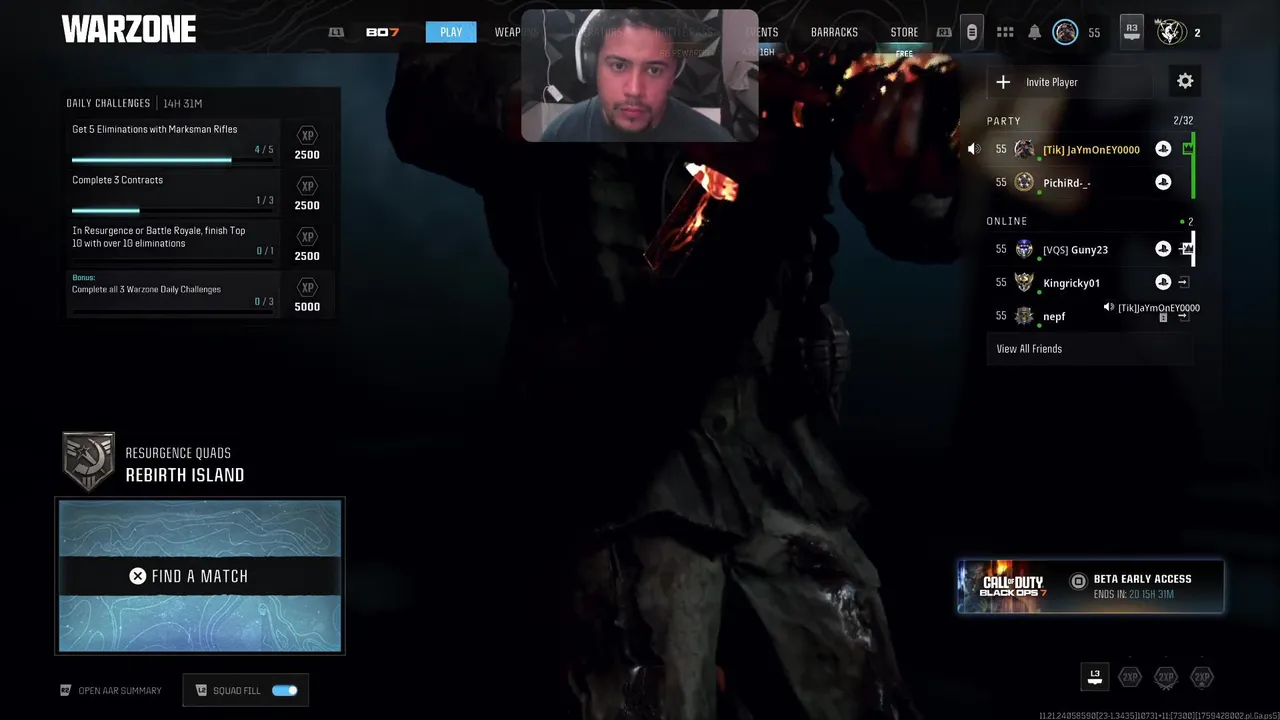Image resolution: width=1280 pixels, height=720 pixels.
Task: Select party member PichiRd-_-
Action: (x=1090, y=182)
